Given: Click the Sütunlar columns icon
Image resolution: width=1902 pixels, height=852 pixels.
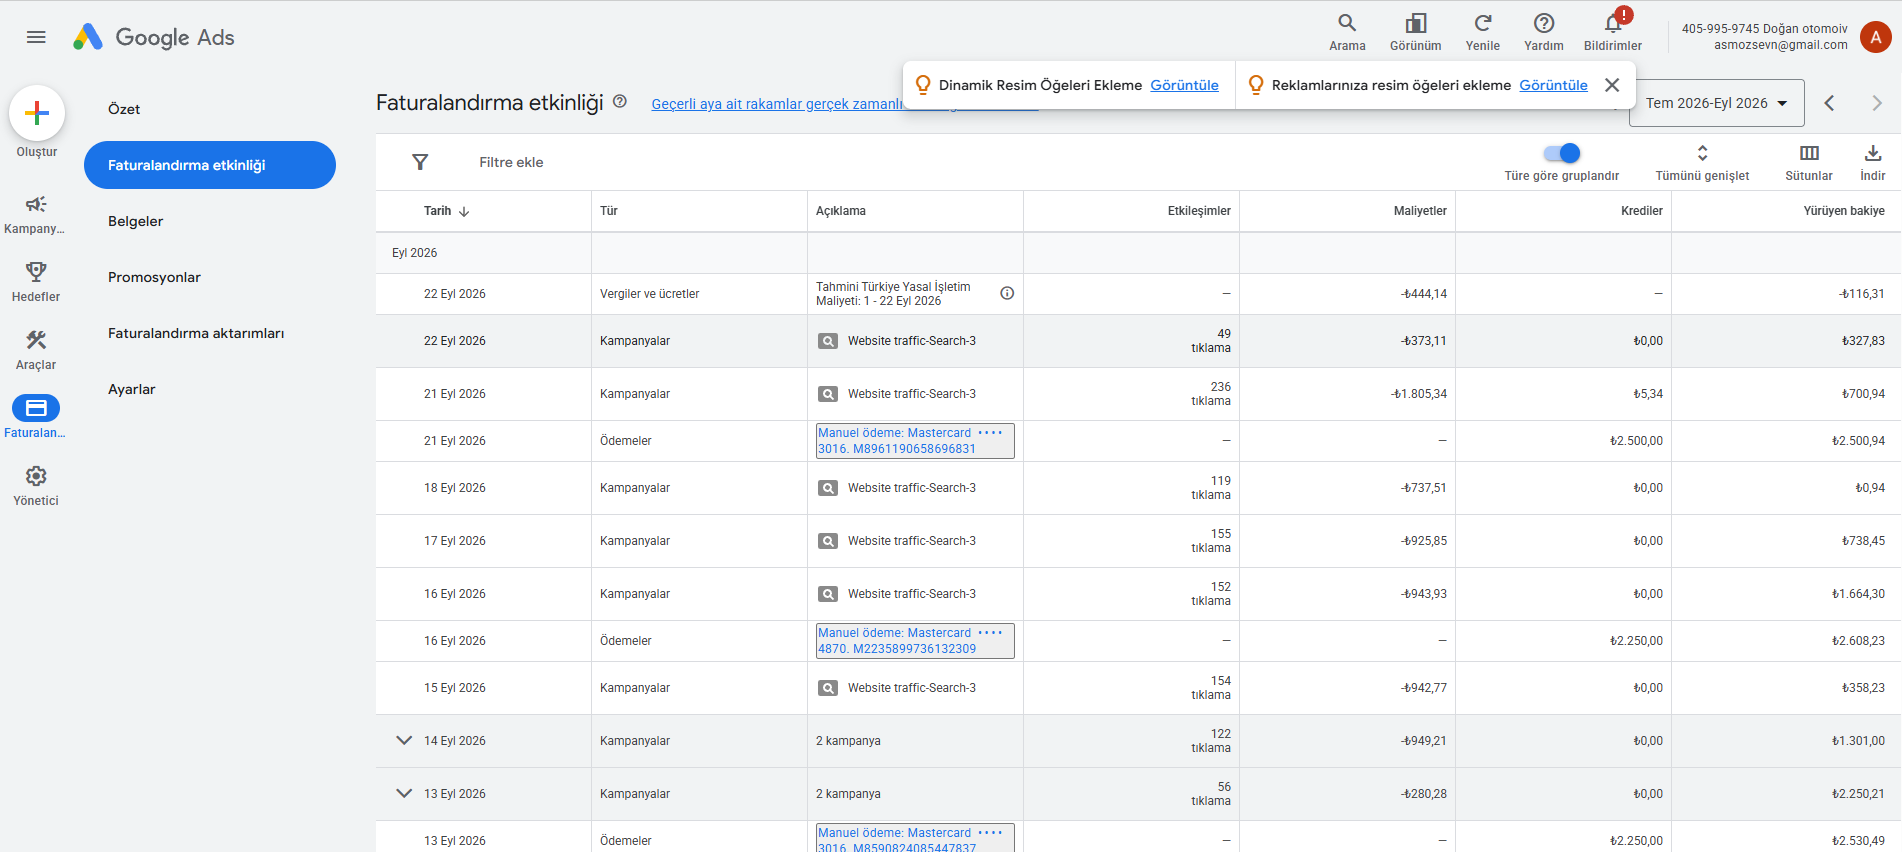Looking at the screenshot, I should click(x=1809, y=153).
